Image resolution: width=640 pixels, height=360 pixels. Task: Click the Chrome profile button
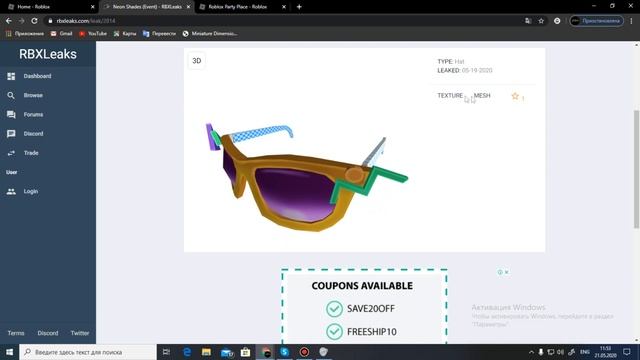(x=597, y=21)
